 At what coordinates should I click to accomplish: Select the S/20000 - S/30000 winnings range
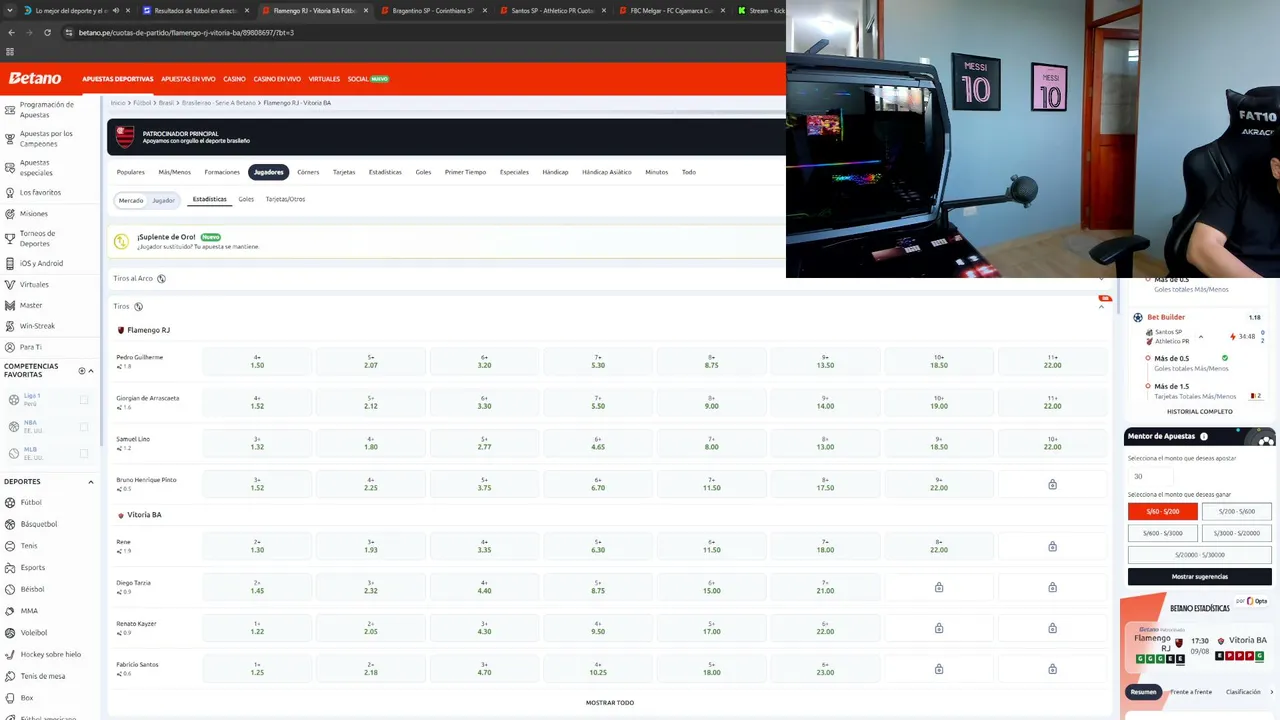tap(1199, 555)
